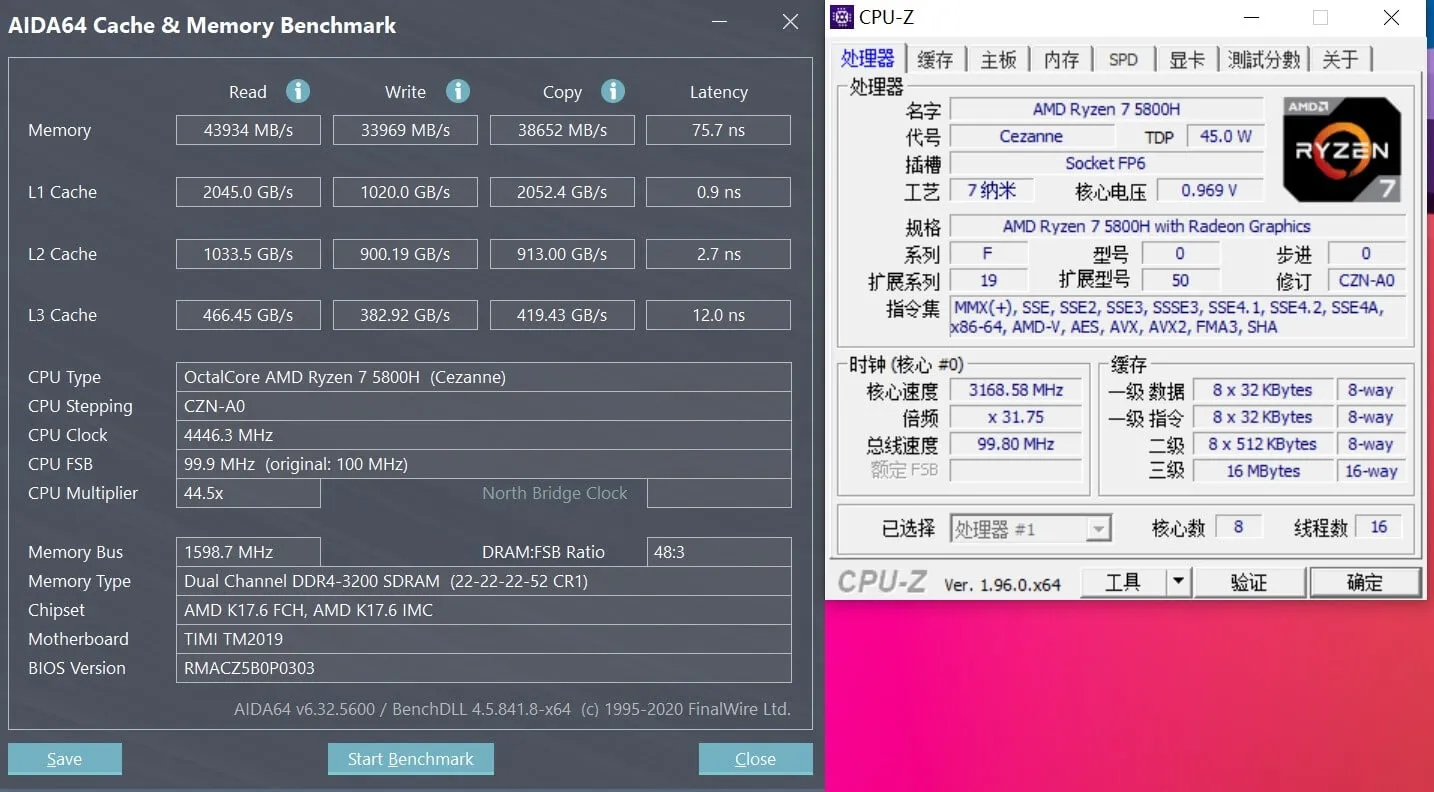Switch to the 处理器 tab in CPU-Z
The height and width of the screenshot is (792, 1434).
[x=867, y=58]
